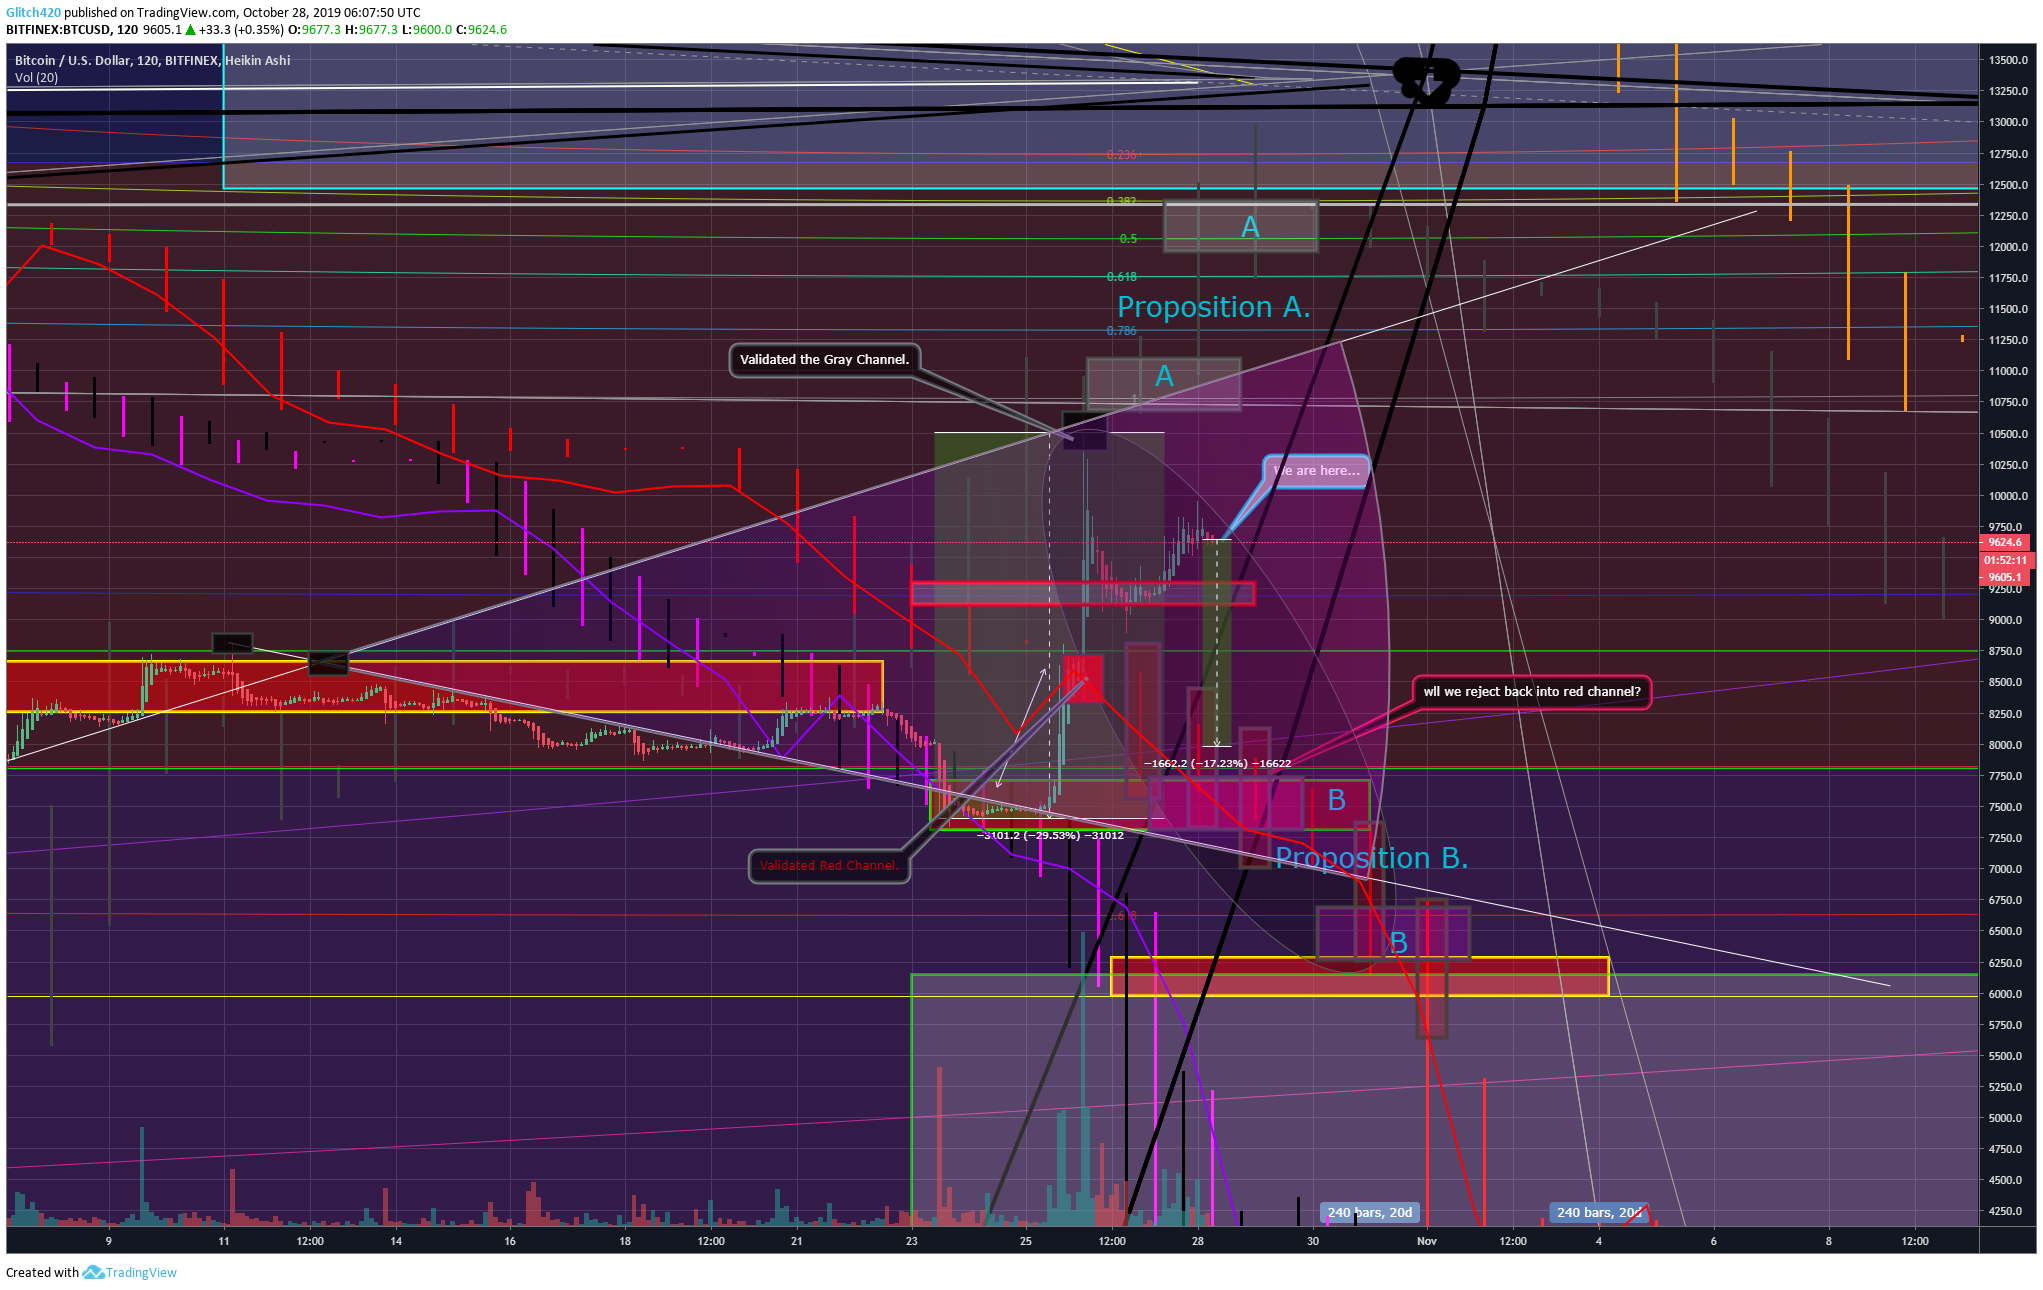Screen dimensions: 2043x1290
Task: Click the 13500.0 price axis tick
Action: [2008, 60]
